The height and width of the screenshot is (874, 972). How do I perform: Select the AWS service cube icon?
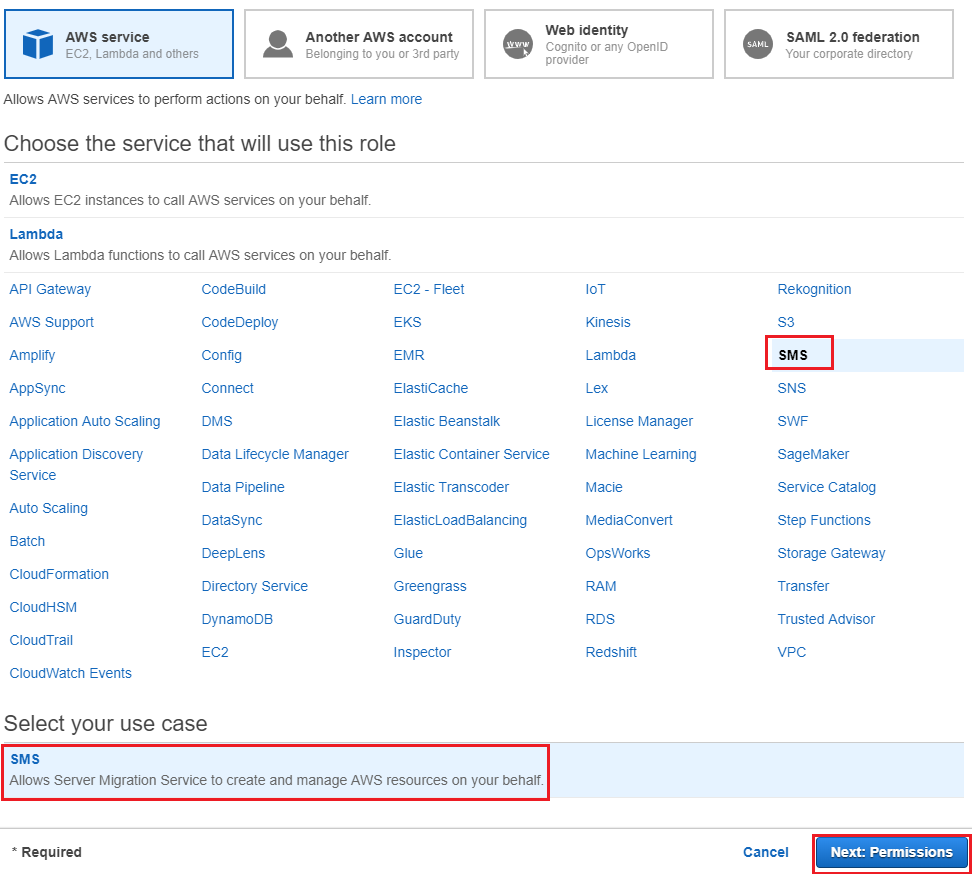(x=38, y=44)
